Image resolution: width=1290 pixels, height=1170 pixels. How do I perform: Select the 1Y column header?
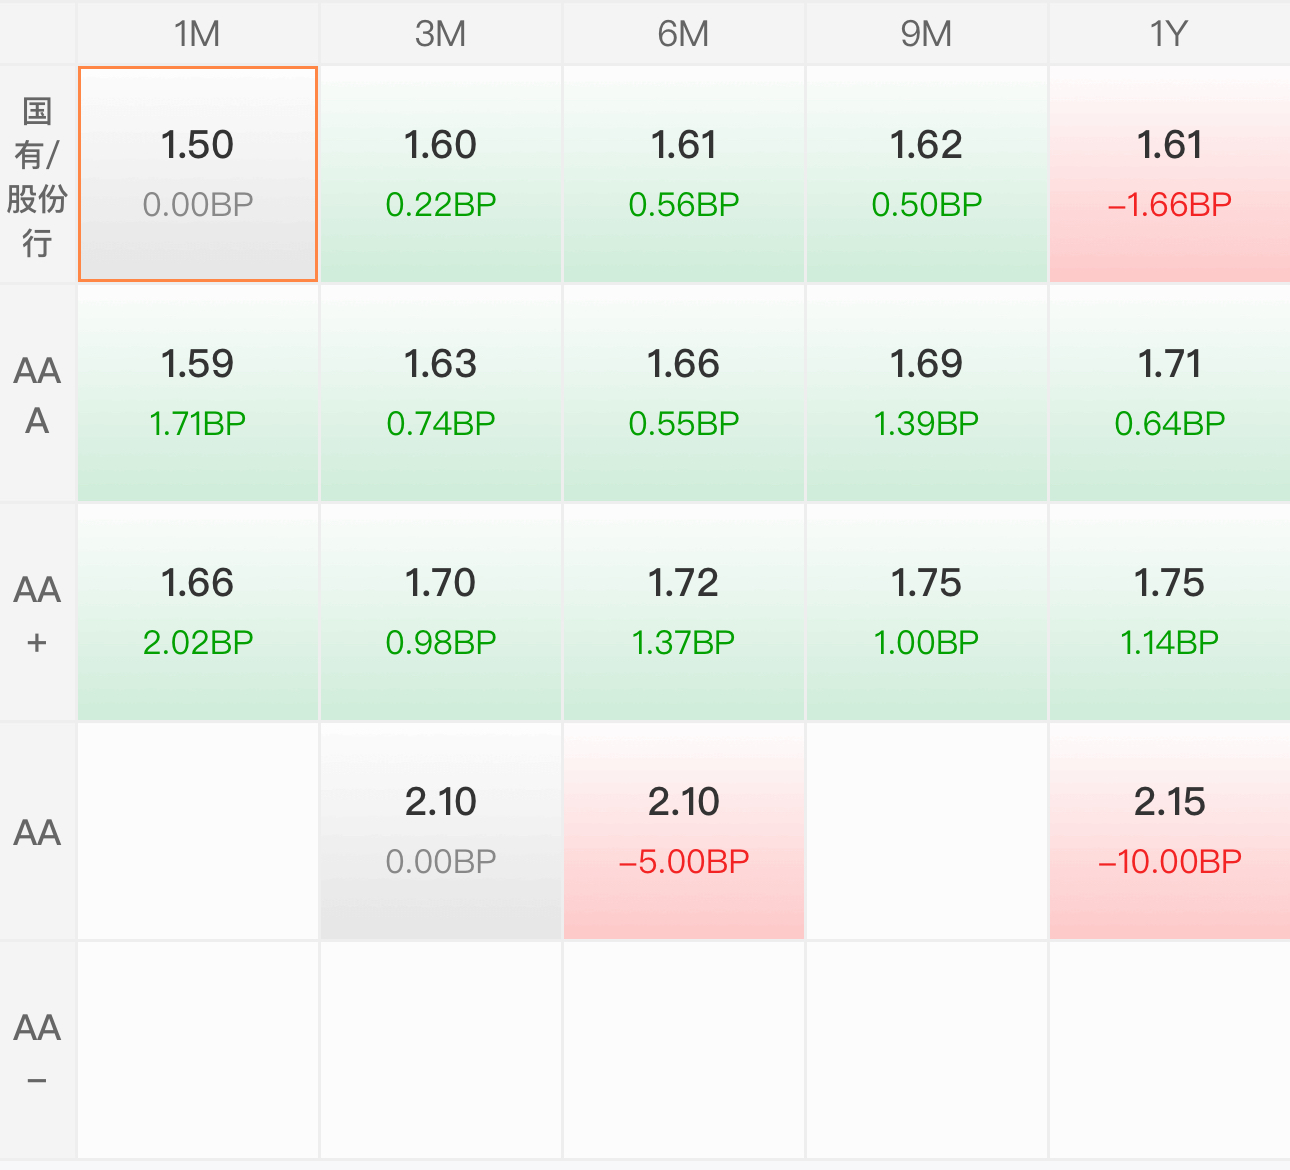click(x=1170, y=33)
